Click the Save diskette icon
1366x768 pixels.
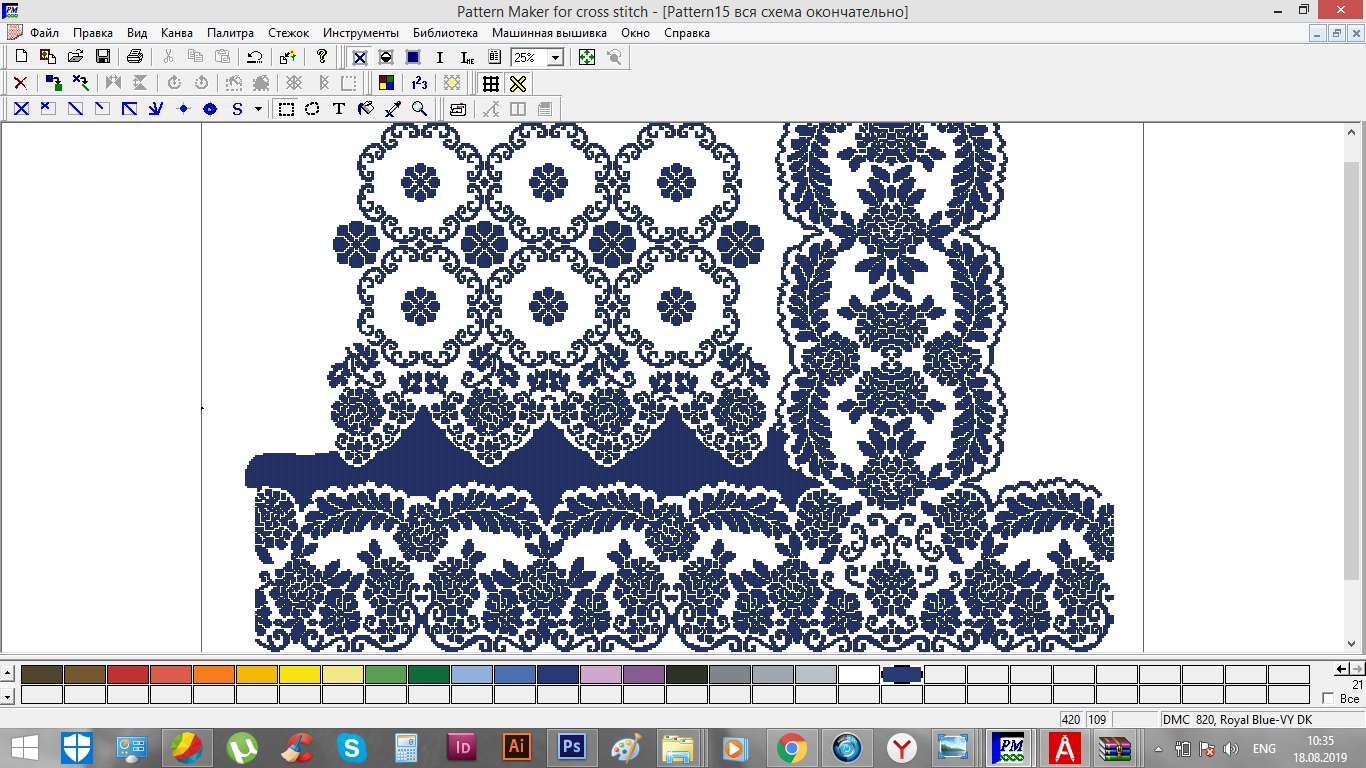tap(102, 57)
